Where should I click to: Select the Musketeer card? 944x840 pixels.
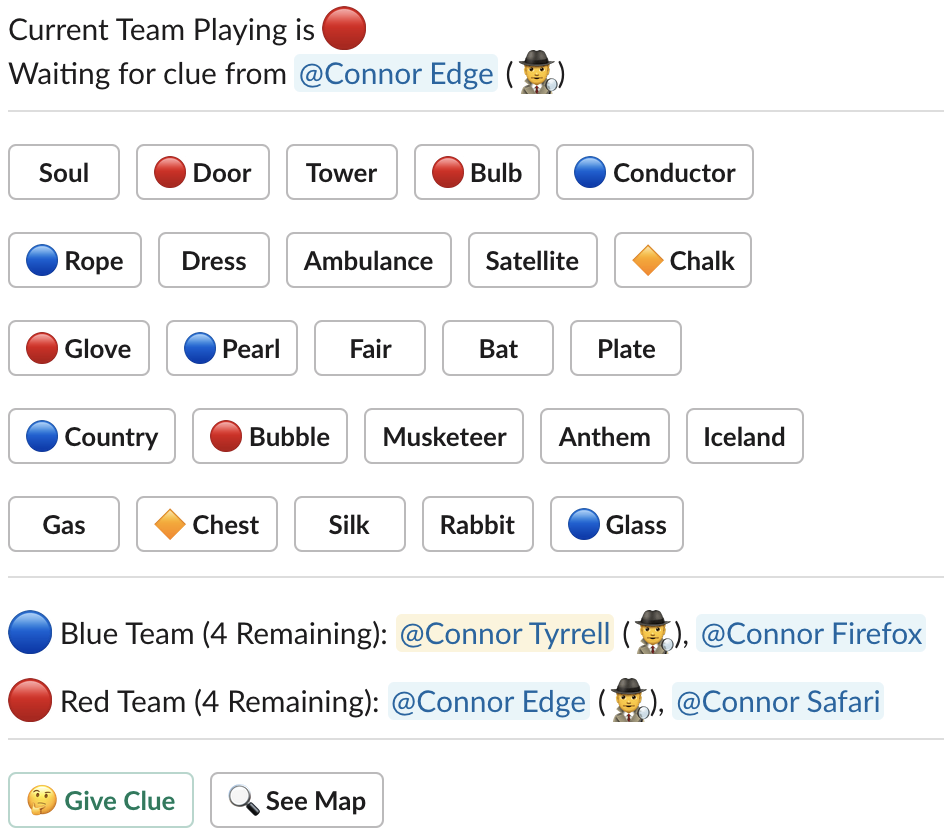point(443,436)
